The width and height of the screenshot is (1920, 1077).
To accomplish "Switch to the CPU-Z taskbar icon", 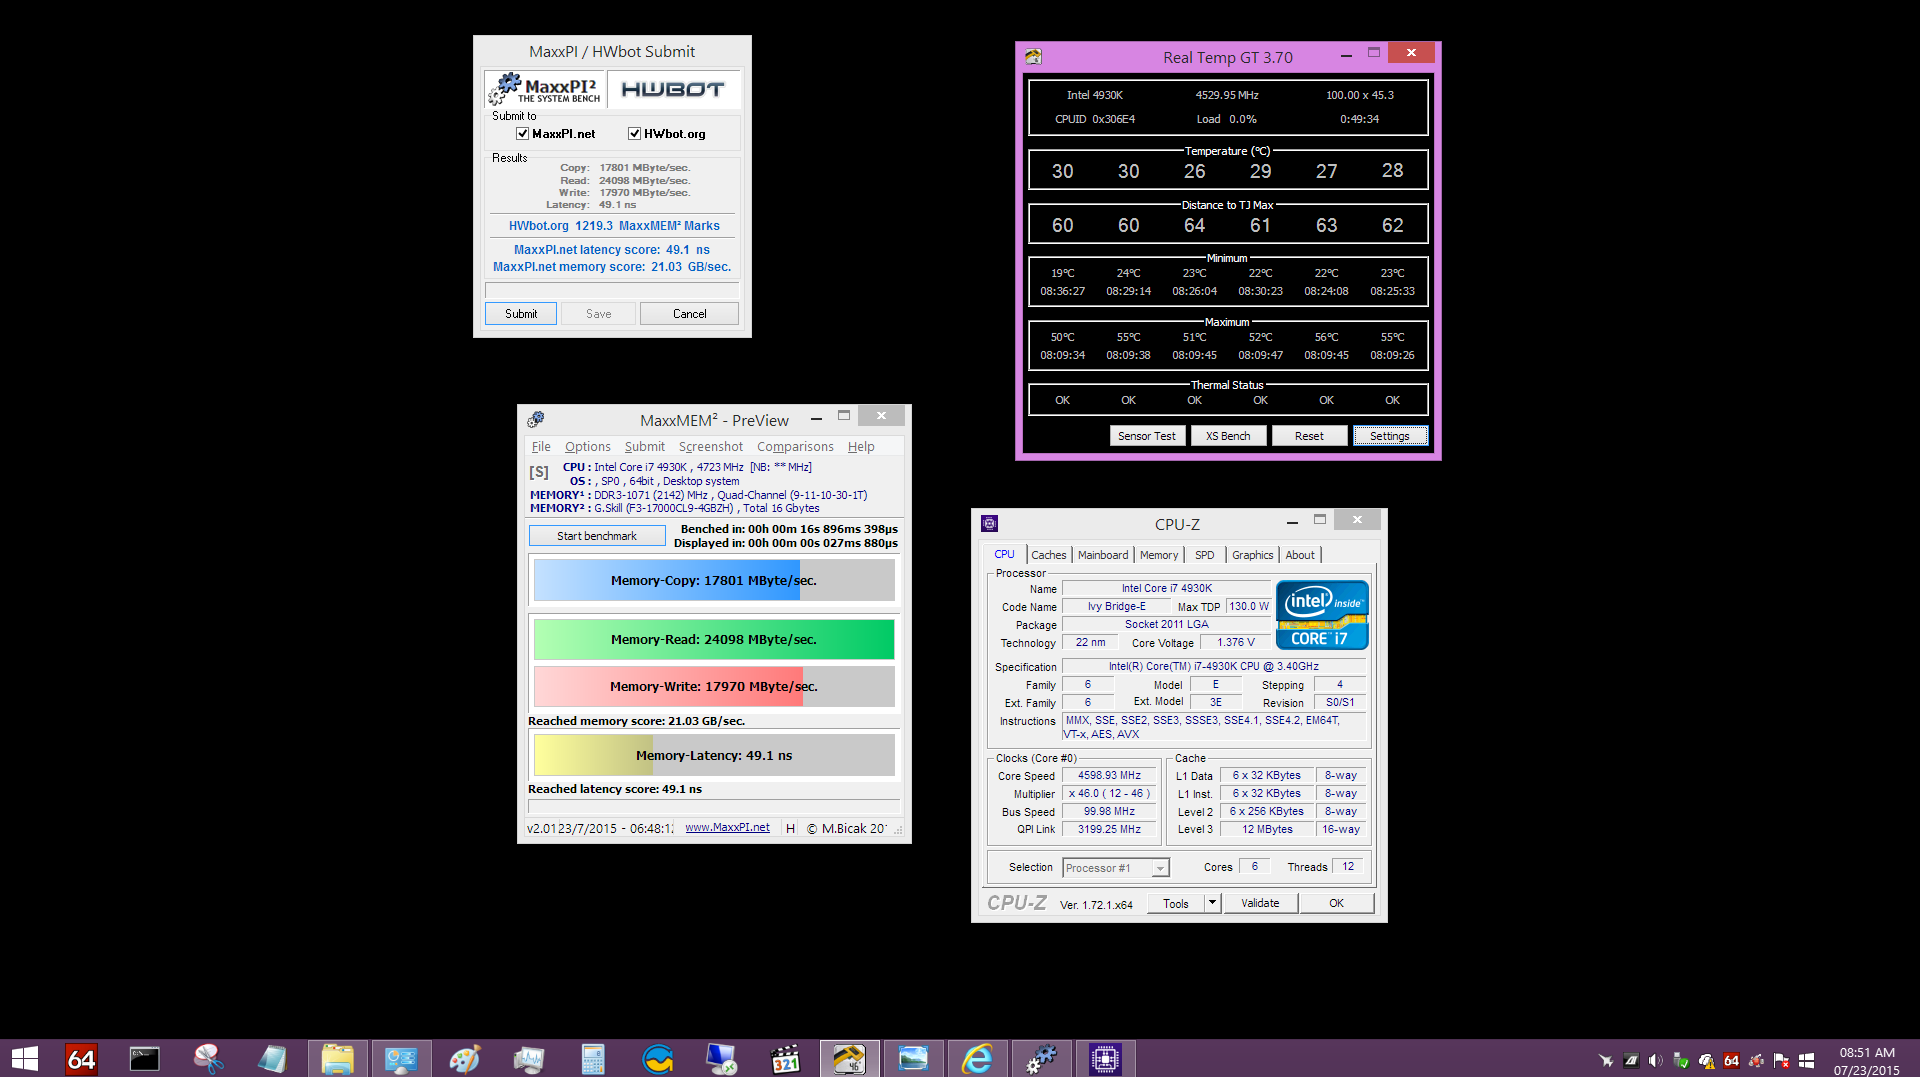I will click(x=1105, y=1058).
